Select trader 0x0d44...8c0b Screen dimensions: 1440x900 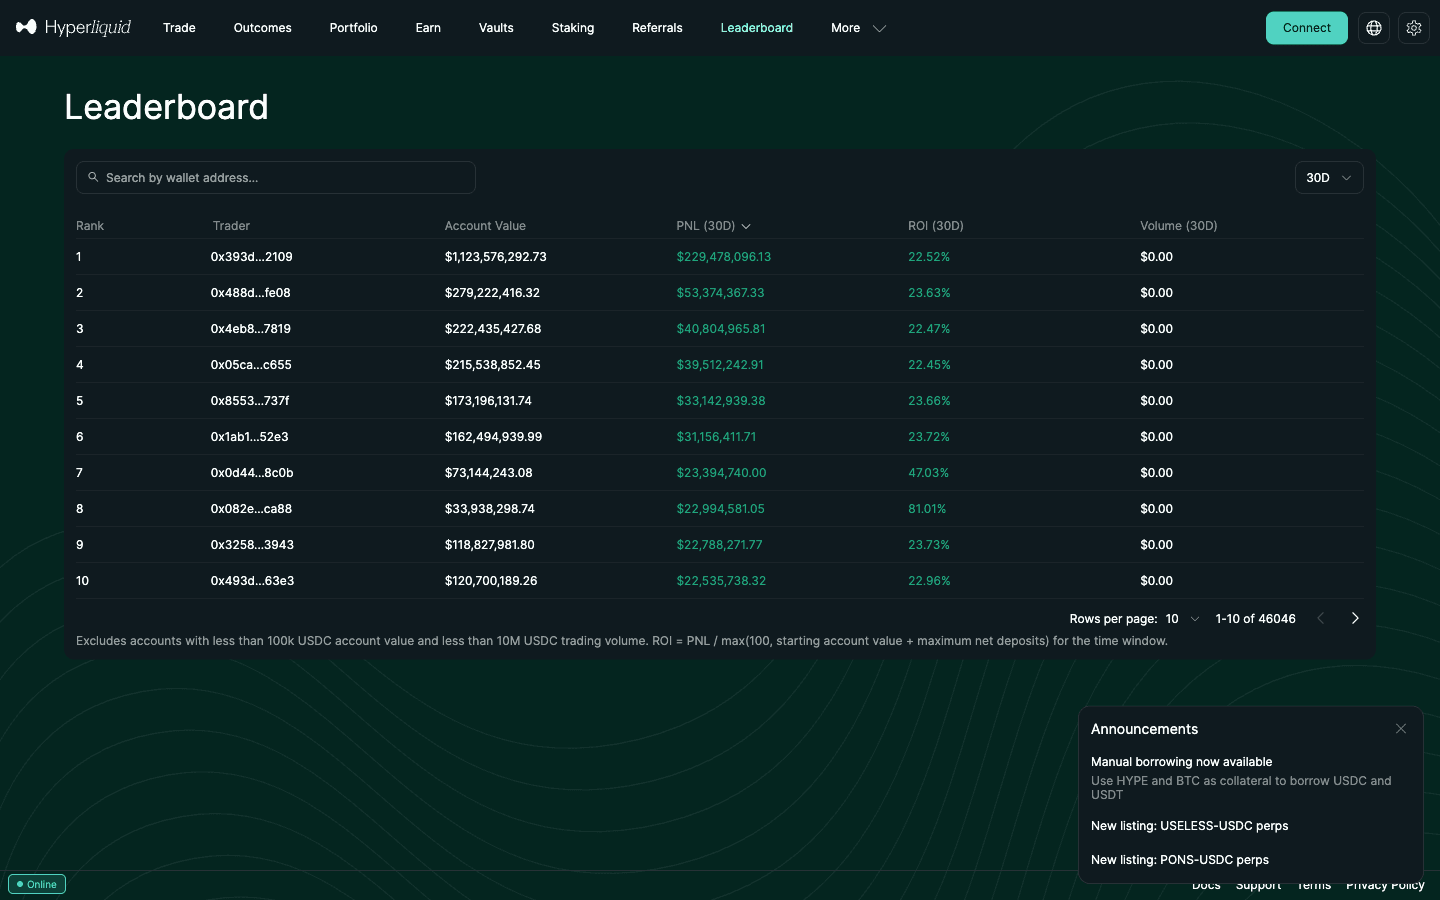pos(252,473)
